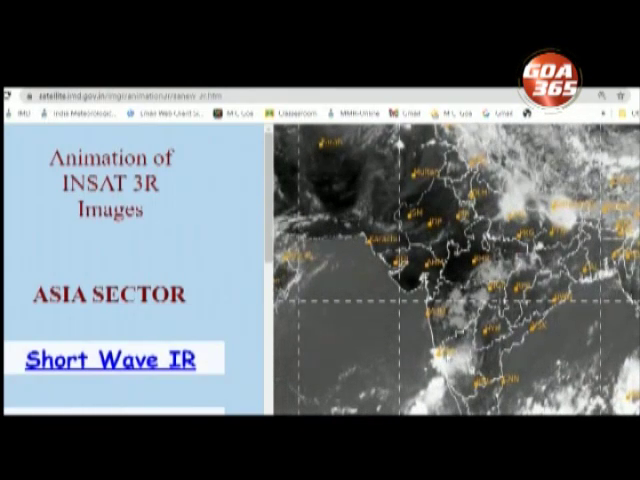This screenshot has height=480, width=640.
Task: Click the partially visible link below Short Wave IR
Action: [114, 410]
